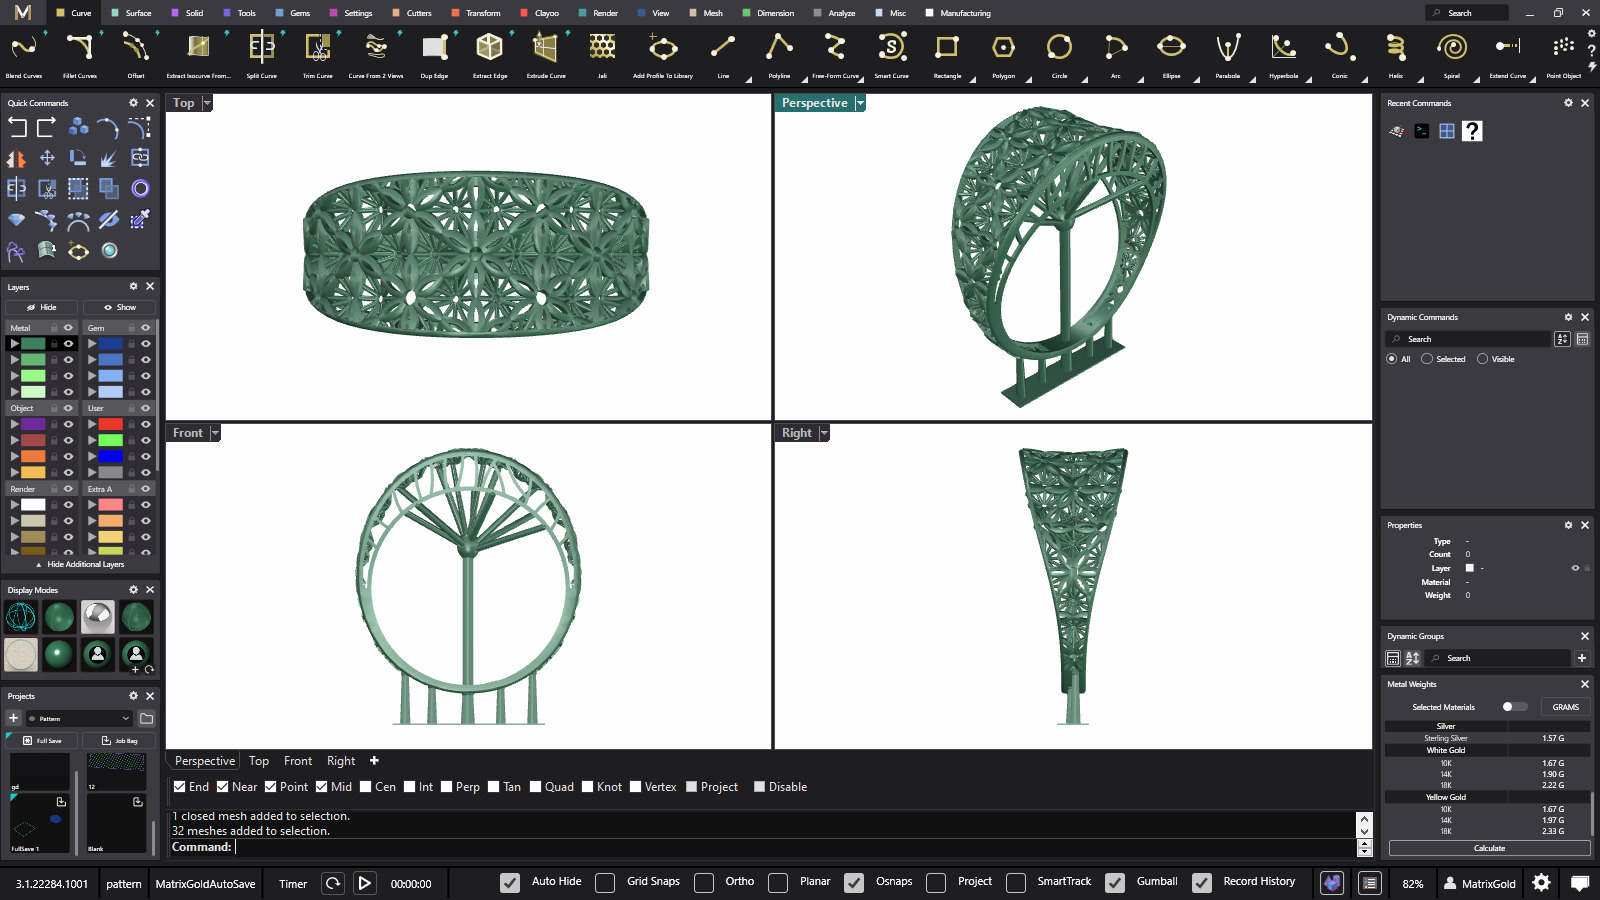Enable the Quad osnap checkbox
The height and width of the screenshot is (900, 1600).
click(536, 787)
